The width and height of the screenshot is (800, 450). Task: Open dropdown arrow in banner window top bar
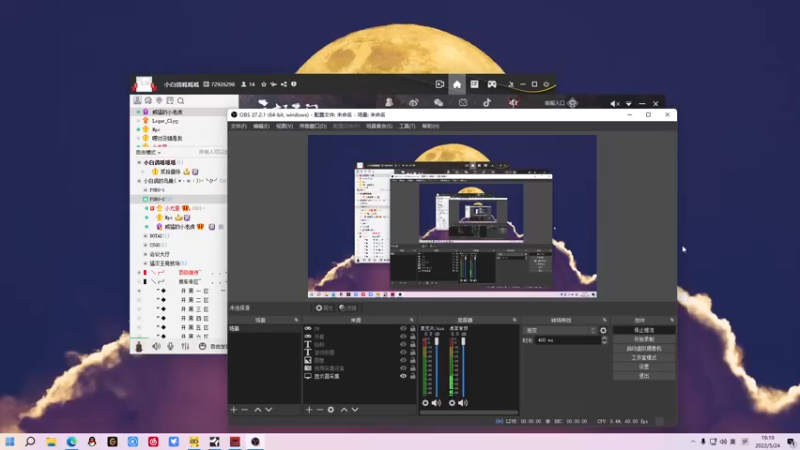point(629,104)
